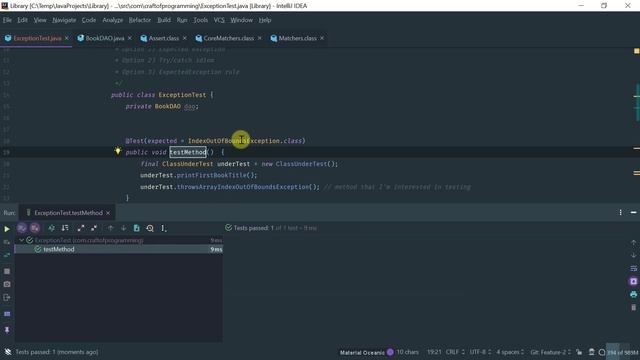Screen dimensions: 640x360
Task: Click the yellow inspection warning marker
Action: click(x=636, y=51)
